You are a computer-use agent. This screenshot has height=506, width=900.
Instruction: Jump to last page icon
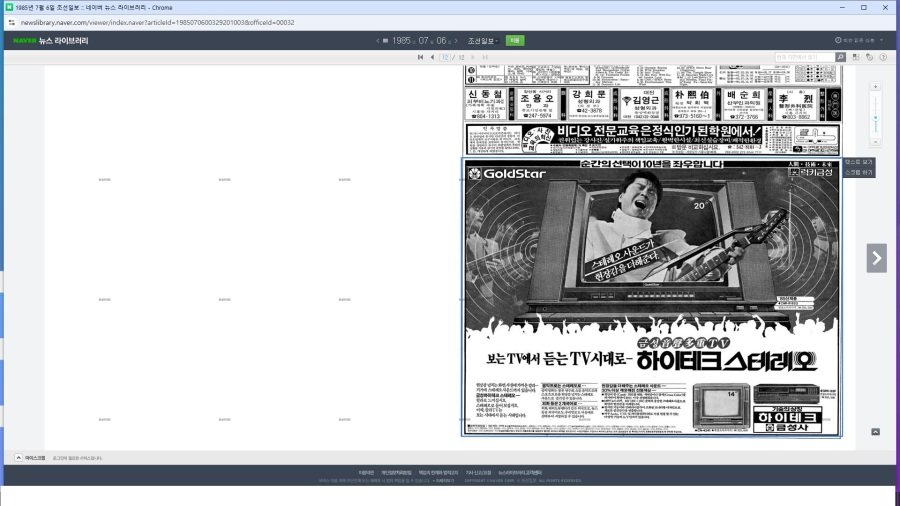pyautogui.click(x=485, y=57)
